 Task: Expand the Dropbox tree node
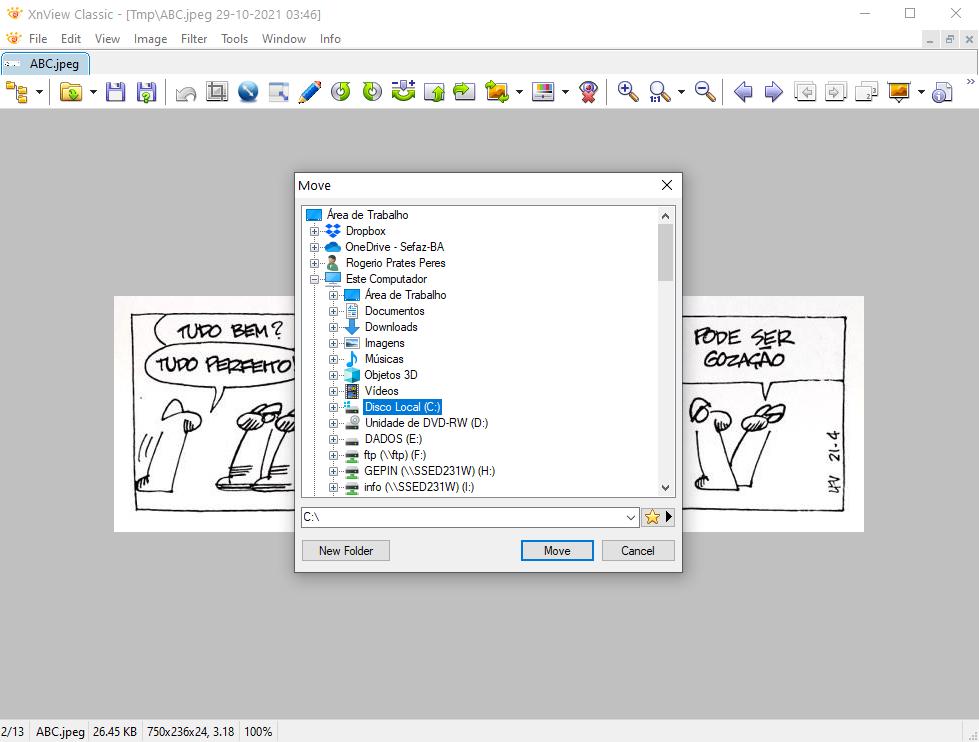(x=314, y=231)
